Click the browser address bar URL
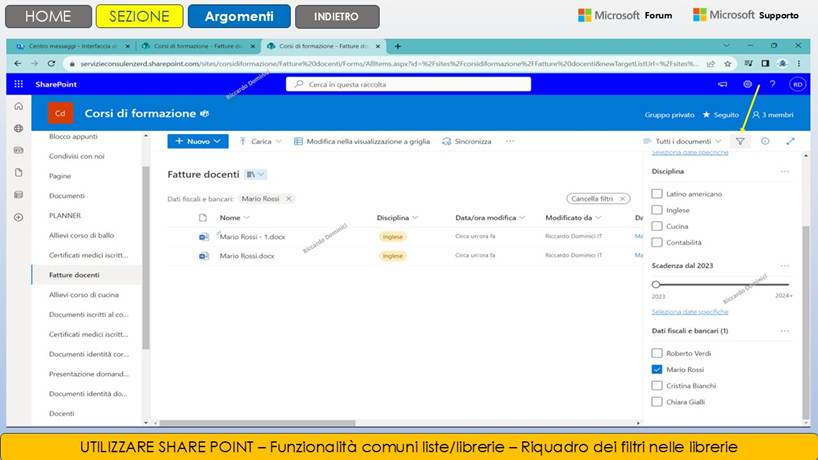The width and height of the screenshot is (818, 460). click(389, 64)
